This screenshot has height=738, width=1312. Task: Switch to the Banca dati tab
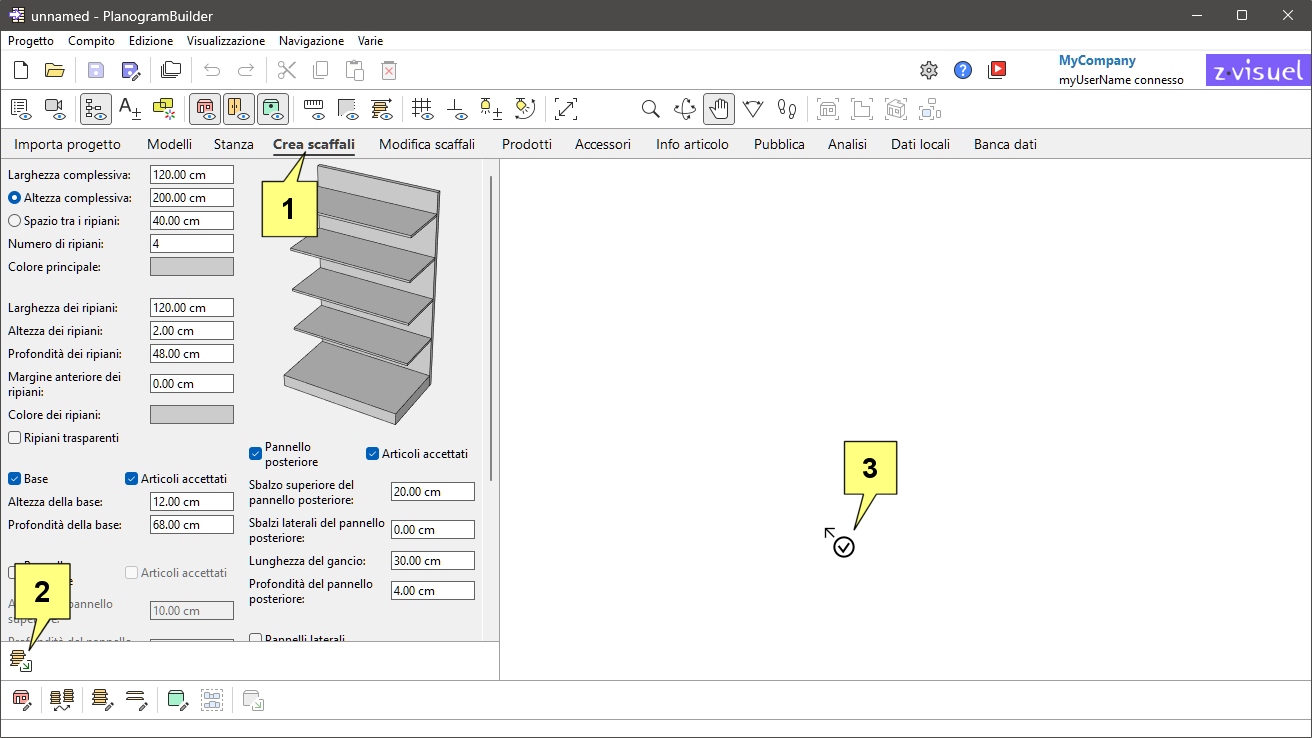pos(1005,144)
